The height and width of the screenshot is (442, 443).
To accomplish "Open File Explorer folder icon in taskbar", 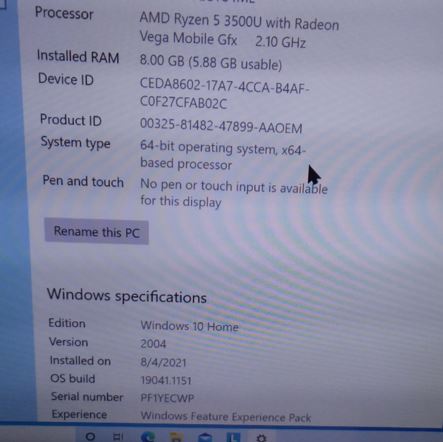I will point(176,437).
